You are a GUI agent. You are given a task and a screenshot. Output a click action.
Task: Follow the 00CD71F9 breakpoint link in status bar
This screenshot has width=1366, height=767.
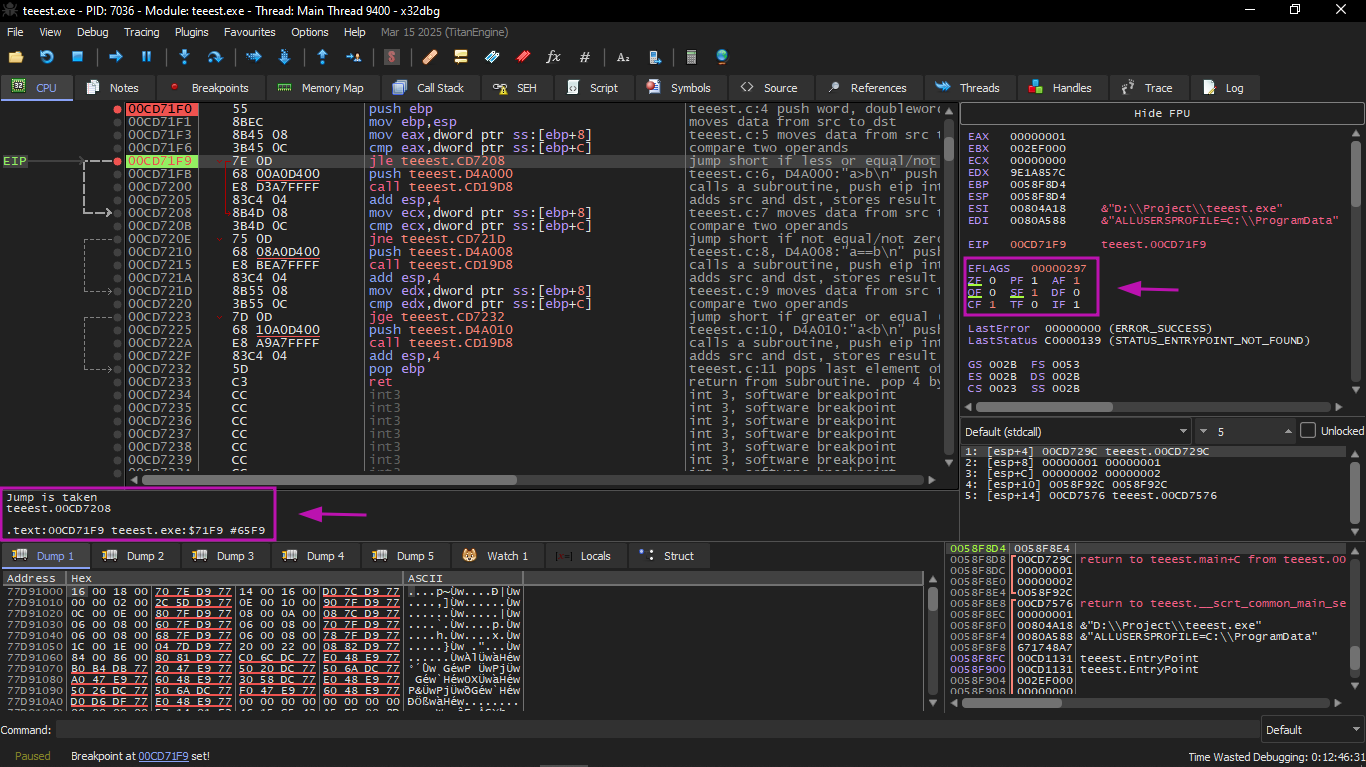tap(163, 756)
